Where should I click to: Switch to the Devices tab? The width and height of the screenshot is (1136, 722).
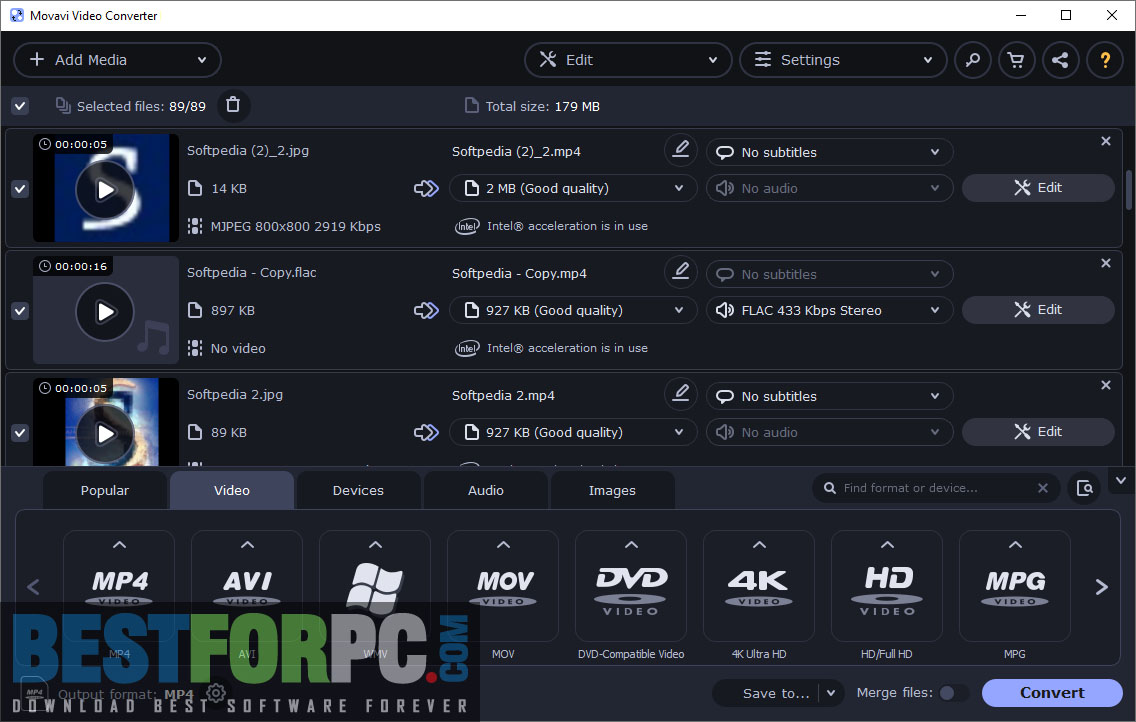coord(358,490)
